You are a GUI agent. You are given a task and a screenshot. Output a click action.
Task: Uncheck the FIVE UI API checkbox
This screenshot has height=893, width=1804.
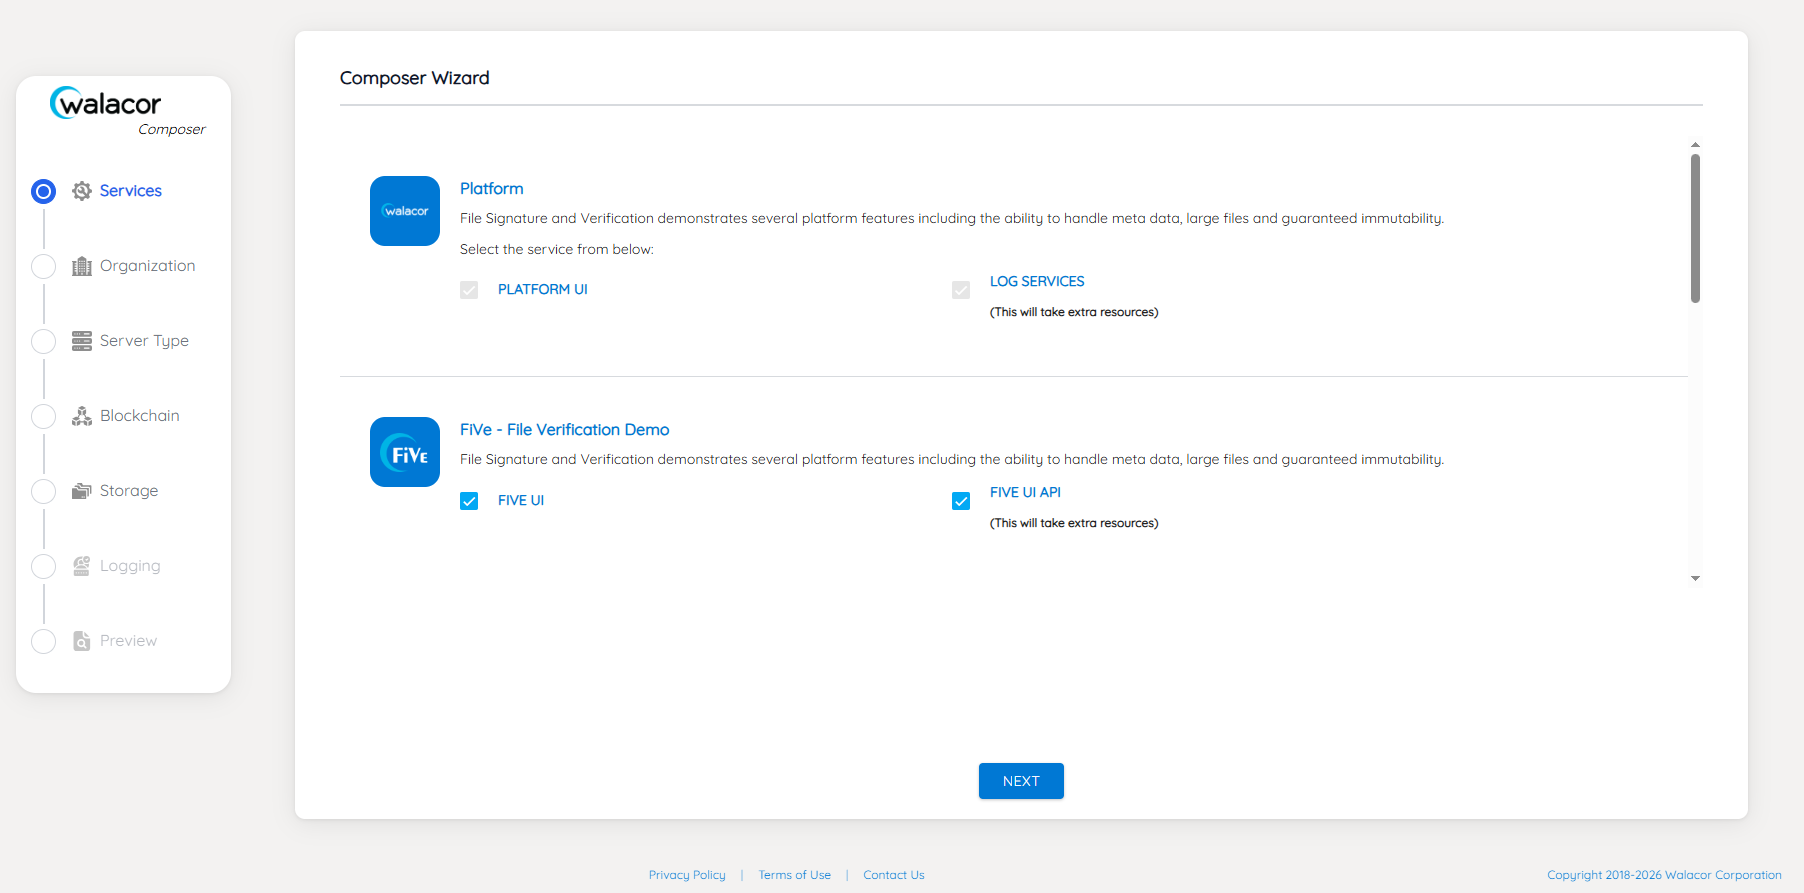point(961,501)
